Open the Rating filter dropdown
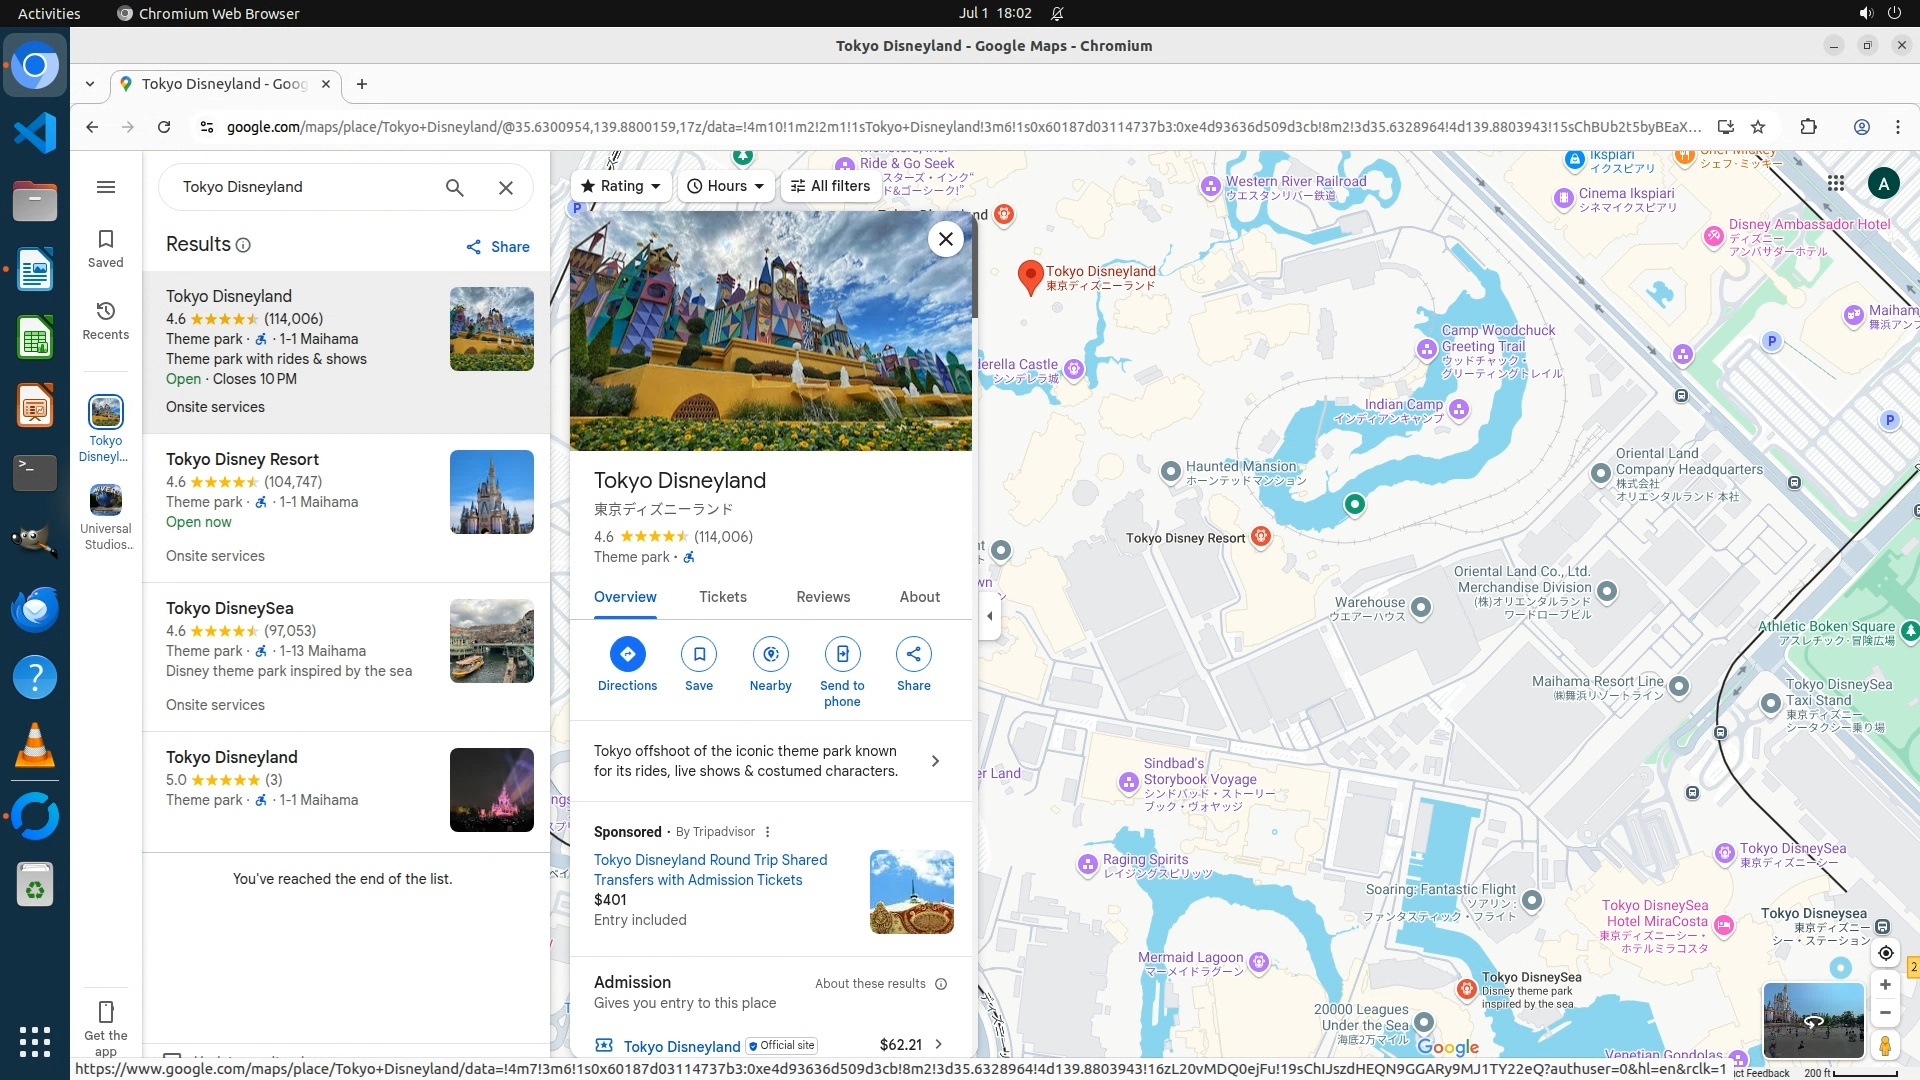1920x1080 pixels. click(x=621, y=186)
